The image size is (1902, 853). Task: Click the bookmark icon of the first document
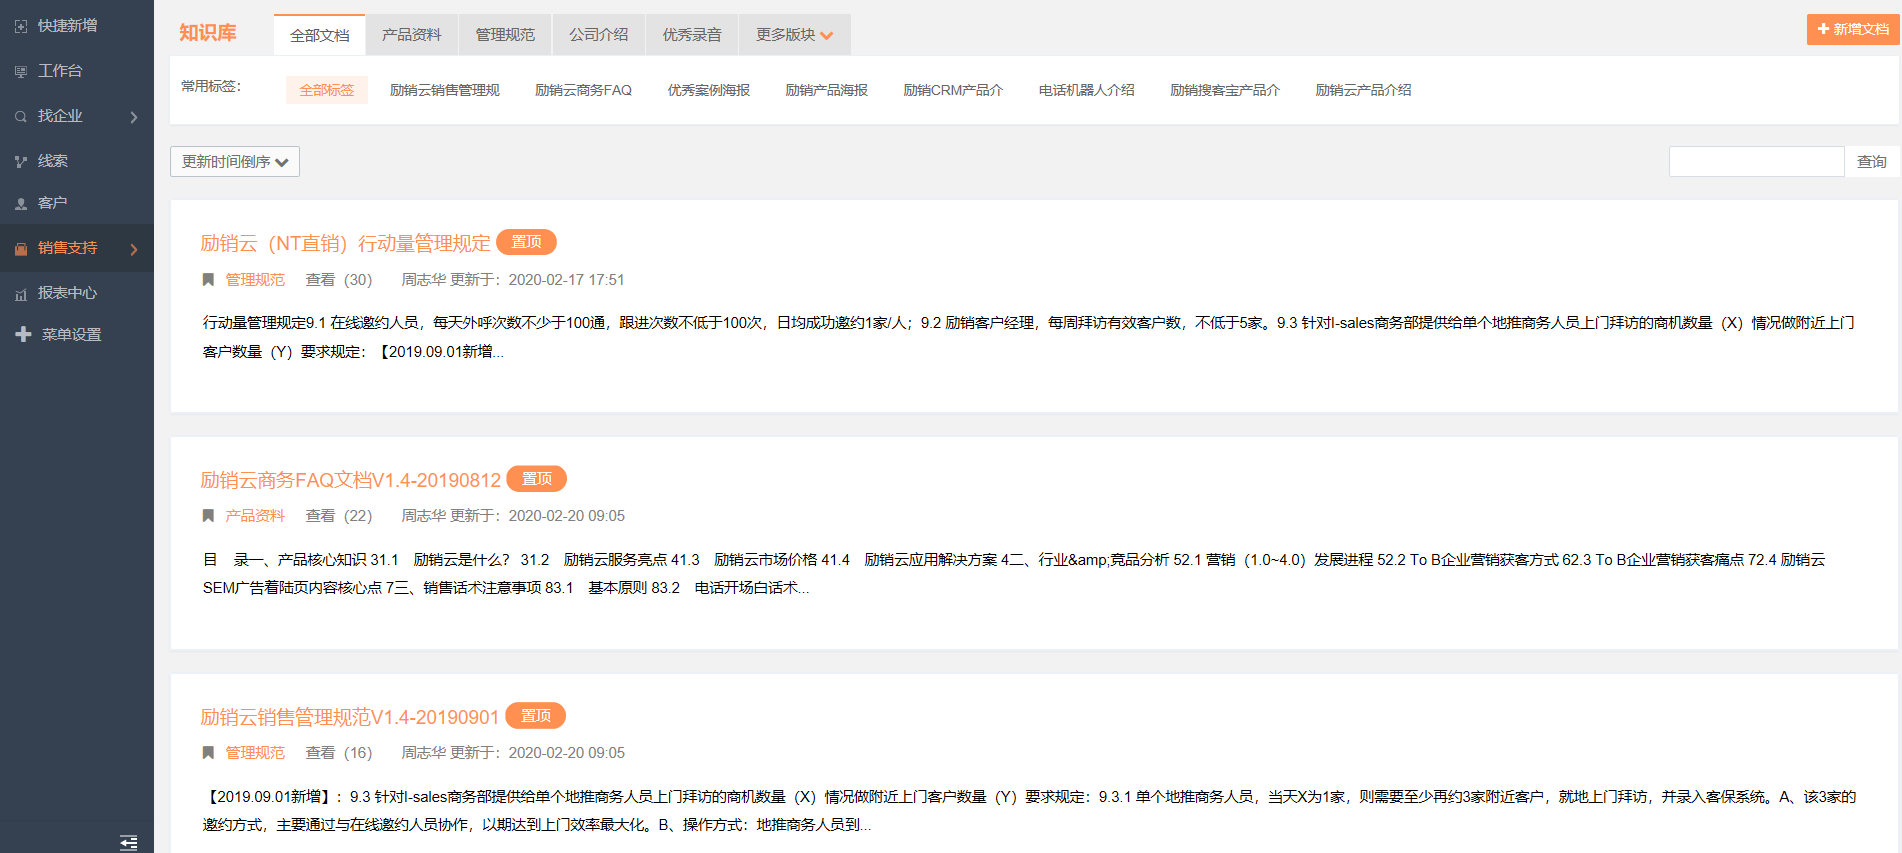tap(208, 280)
